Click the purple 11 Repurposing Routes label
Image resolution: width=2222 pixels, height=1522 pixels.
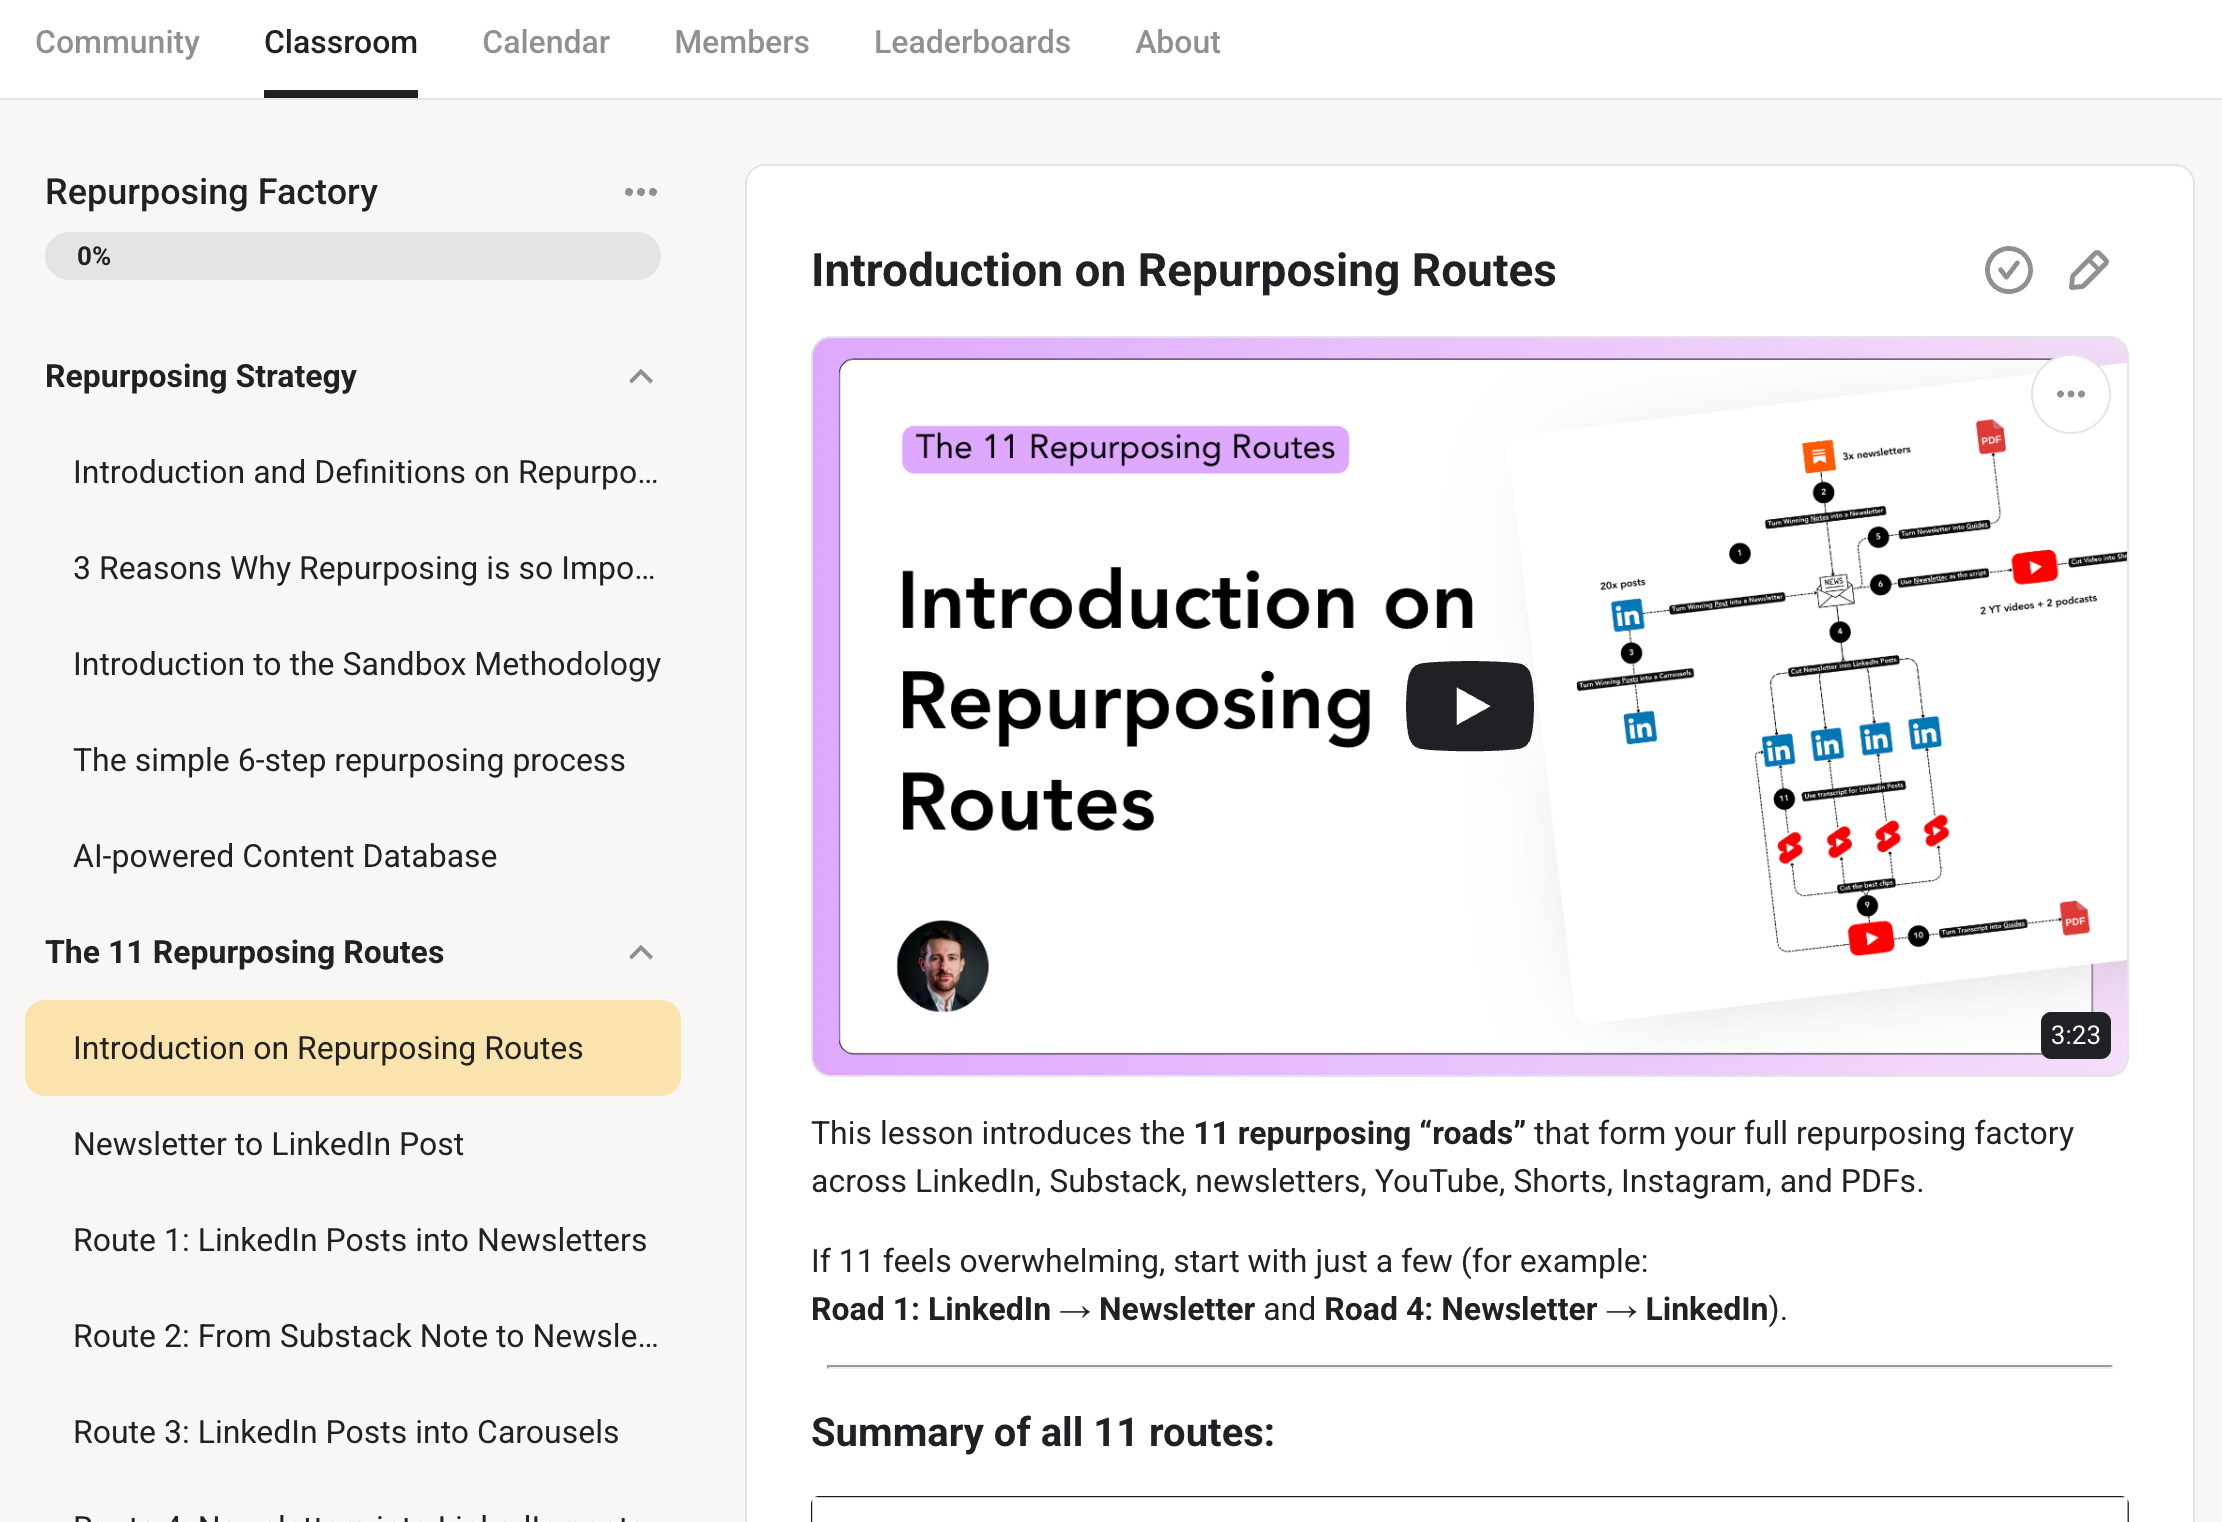coord(1125,448)
